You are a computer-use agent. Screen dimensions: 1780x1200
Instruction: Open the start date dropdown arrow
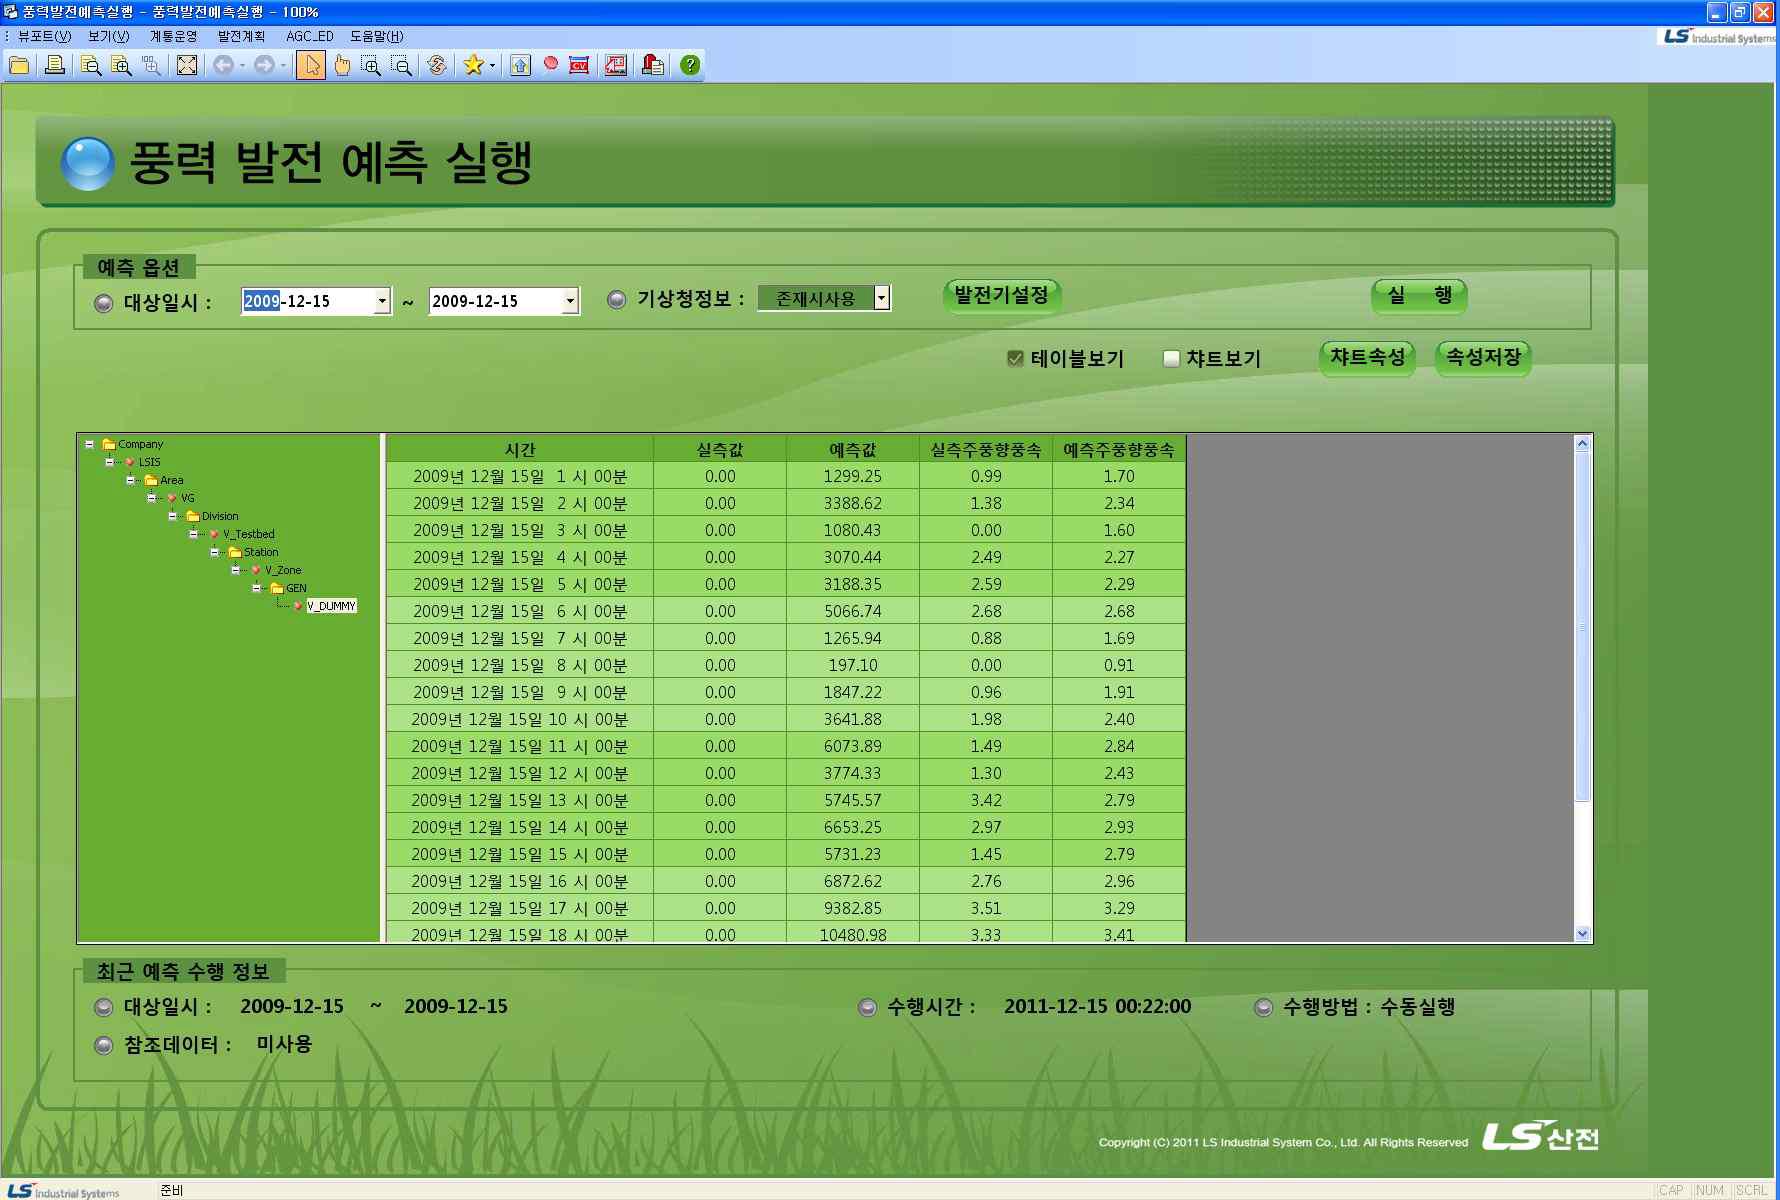coord(382,301)
